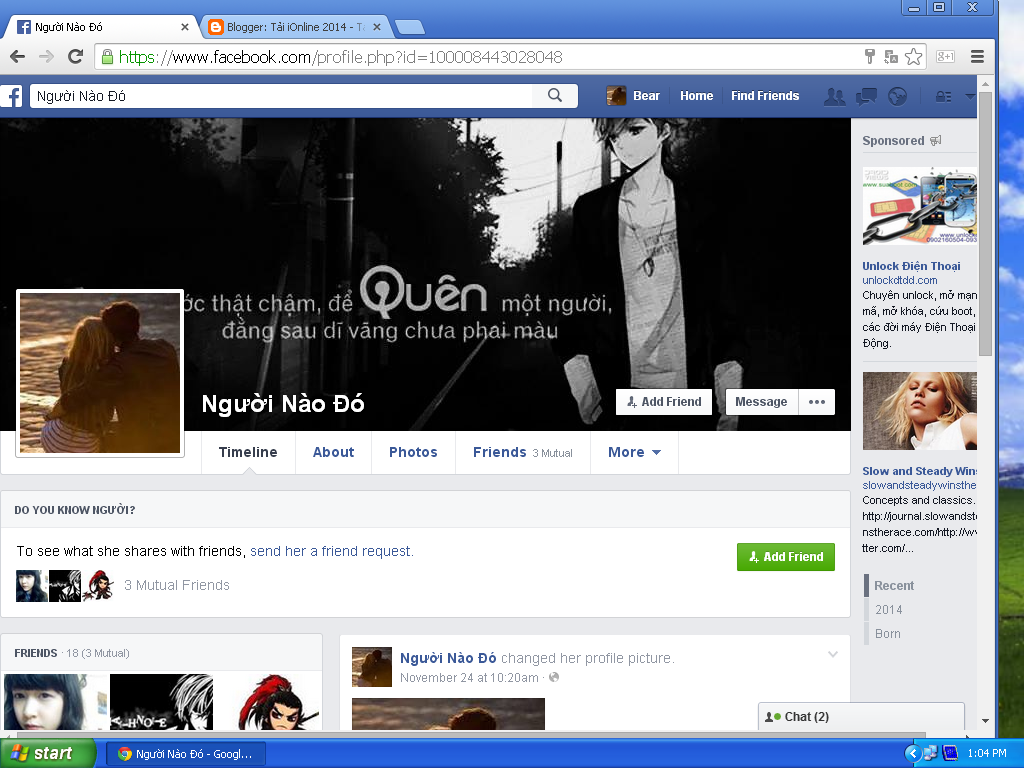1024x768 pixels.
Task: Click Add Friend on the cover photo
Action: click(x=664, y=402)
